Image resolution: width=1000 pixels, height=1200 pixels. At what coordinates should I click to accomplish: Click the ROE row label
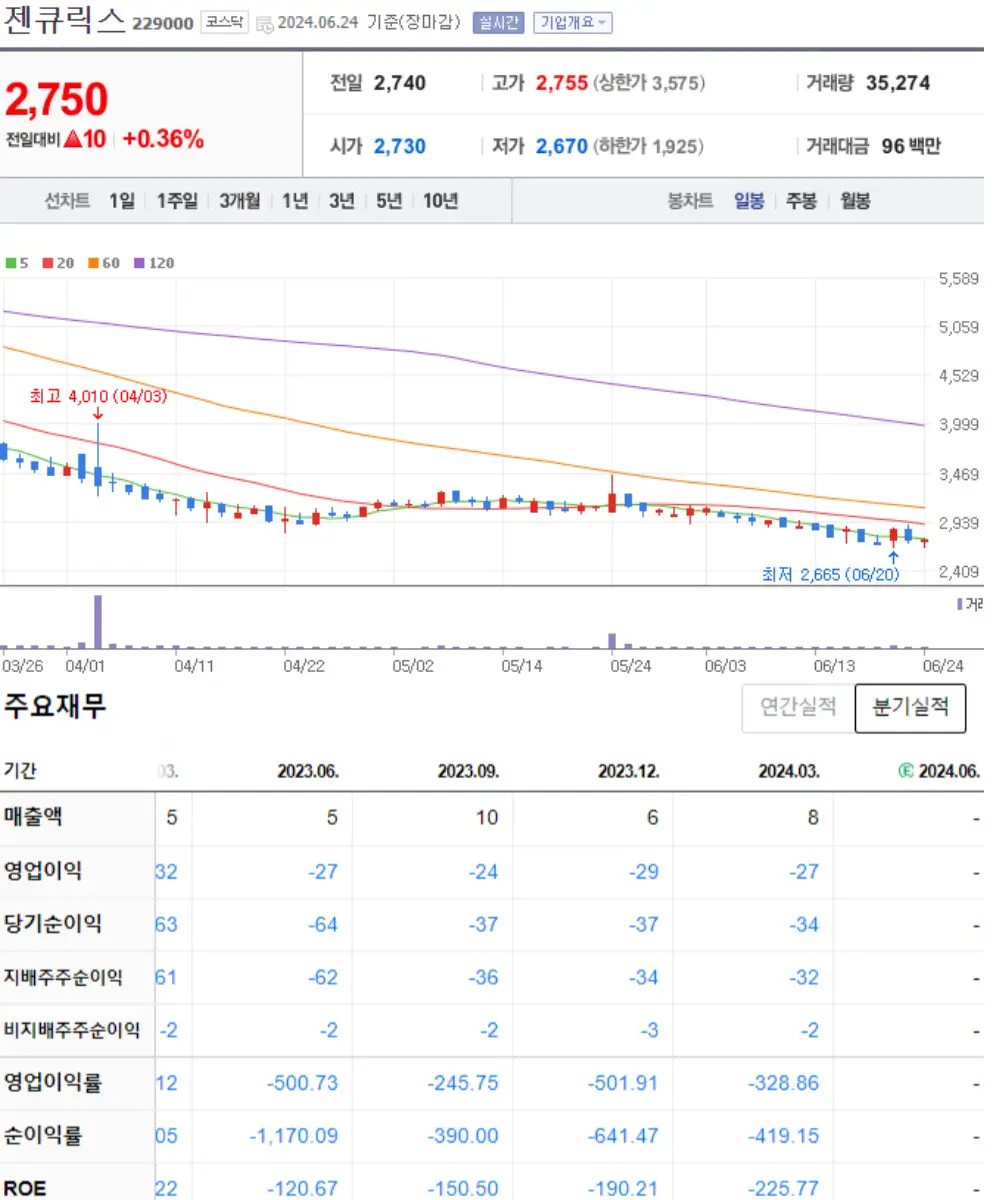pyautogui.click(x=25, y=1188)
